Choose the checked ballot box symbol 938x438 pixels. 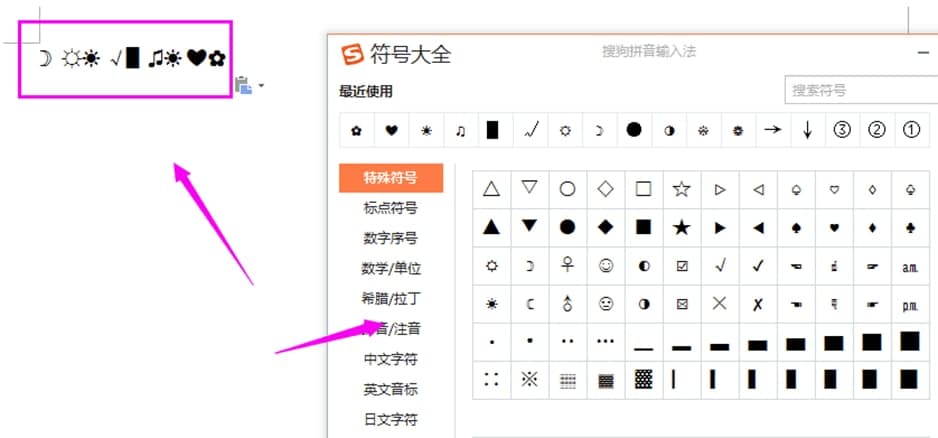(681, 266)
